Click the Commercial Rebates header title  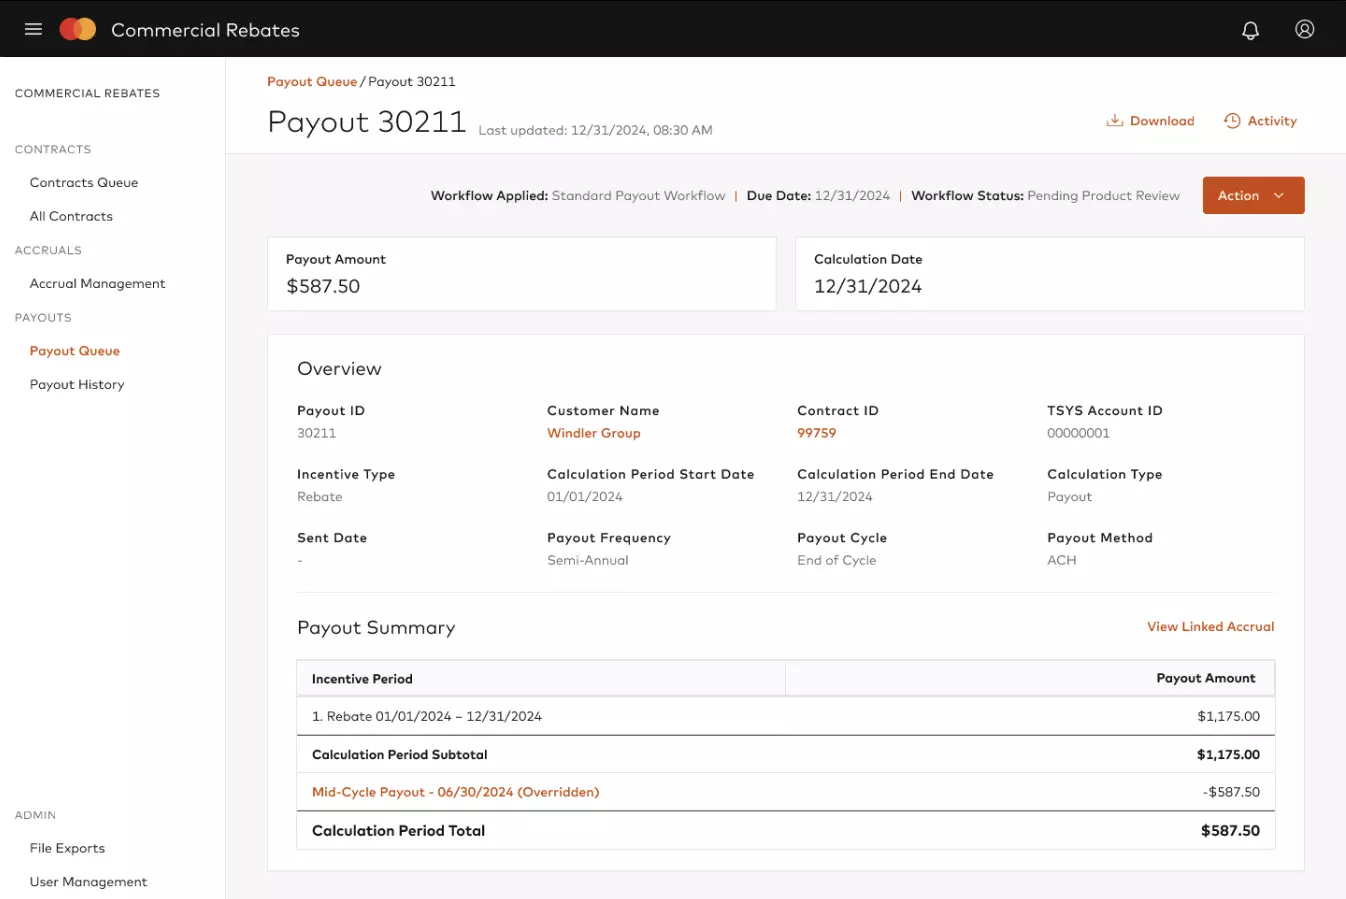[205, 30]
